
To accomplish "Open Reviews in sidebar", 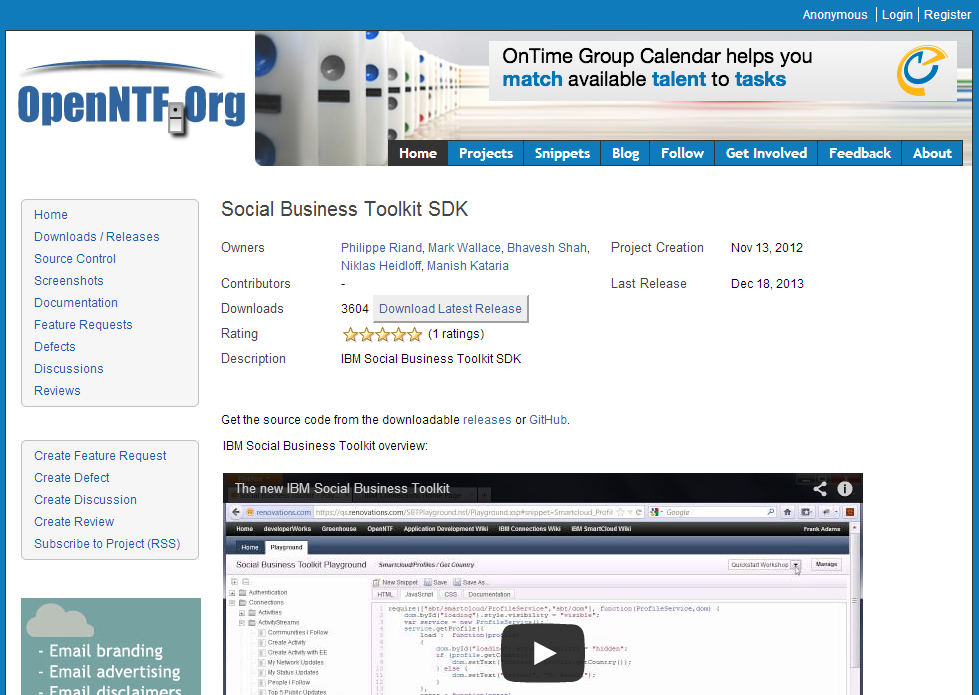I will [x=57, y=390].
